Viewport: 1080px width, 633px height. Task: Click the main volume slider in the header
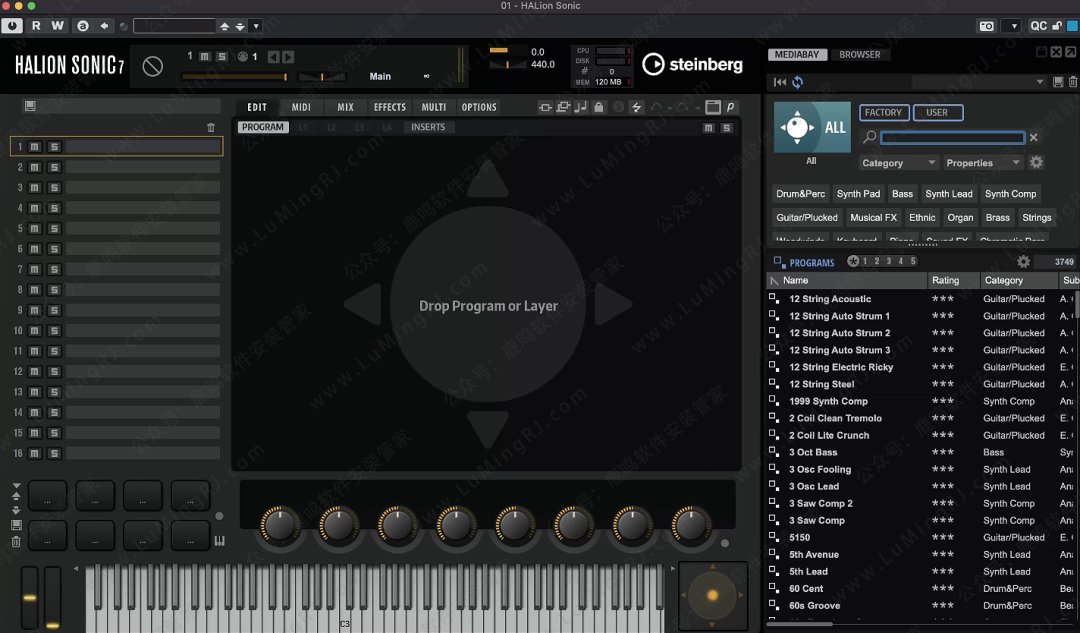(235, 76)
